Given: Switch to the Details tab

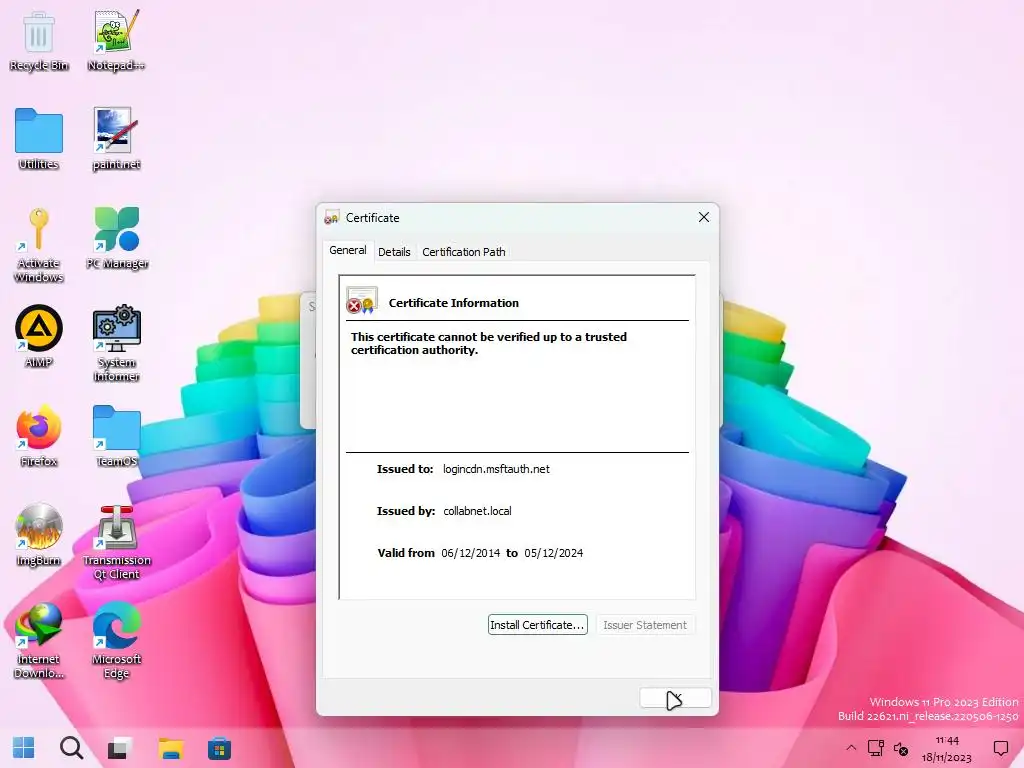Looking at the screenshot, I should (394, 252).
